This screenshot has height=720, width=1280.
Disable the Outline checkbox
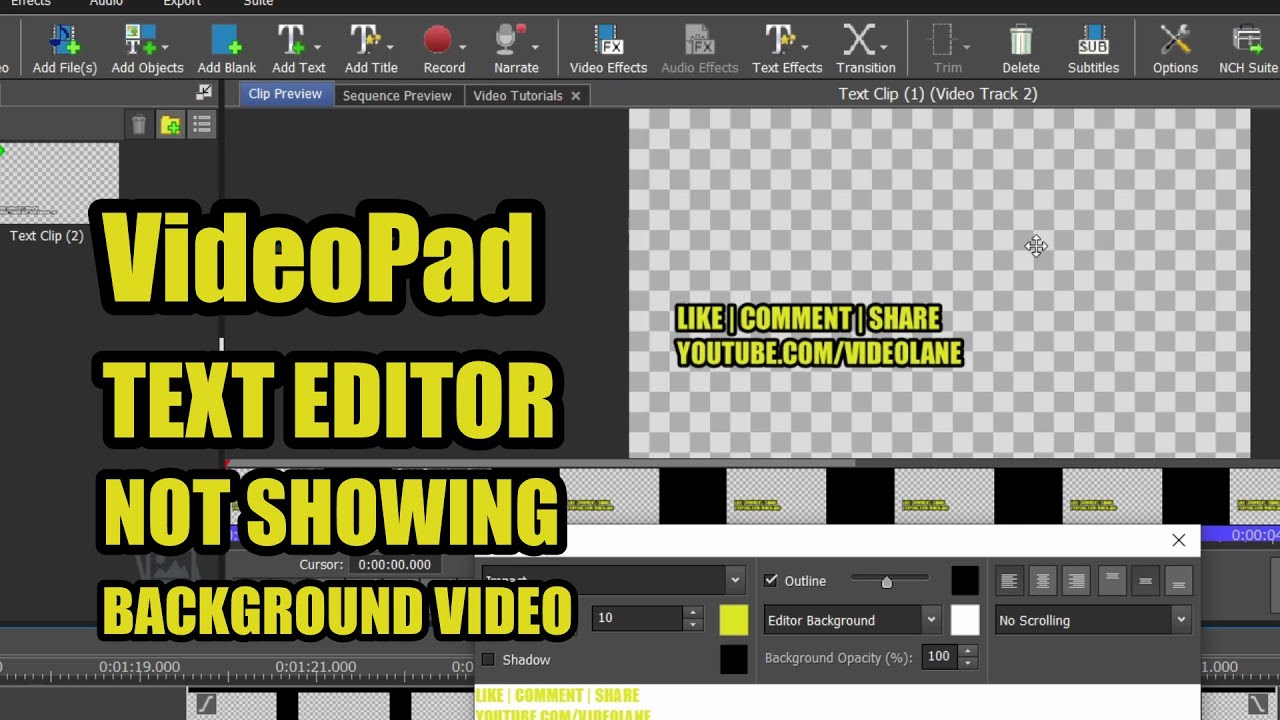tap(771, 581)
